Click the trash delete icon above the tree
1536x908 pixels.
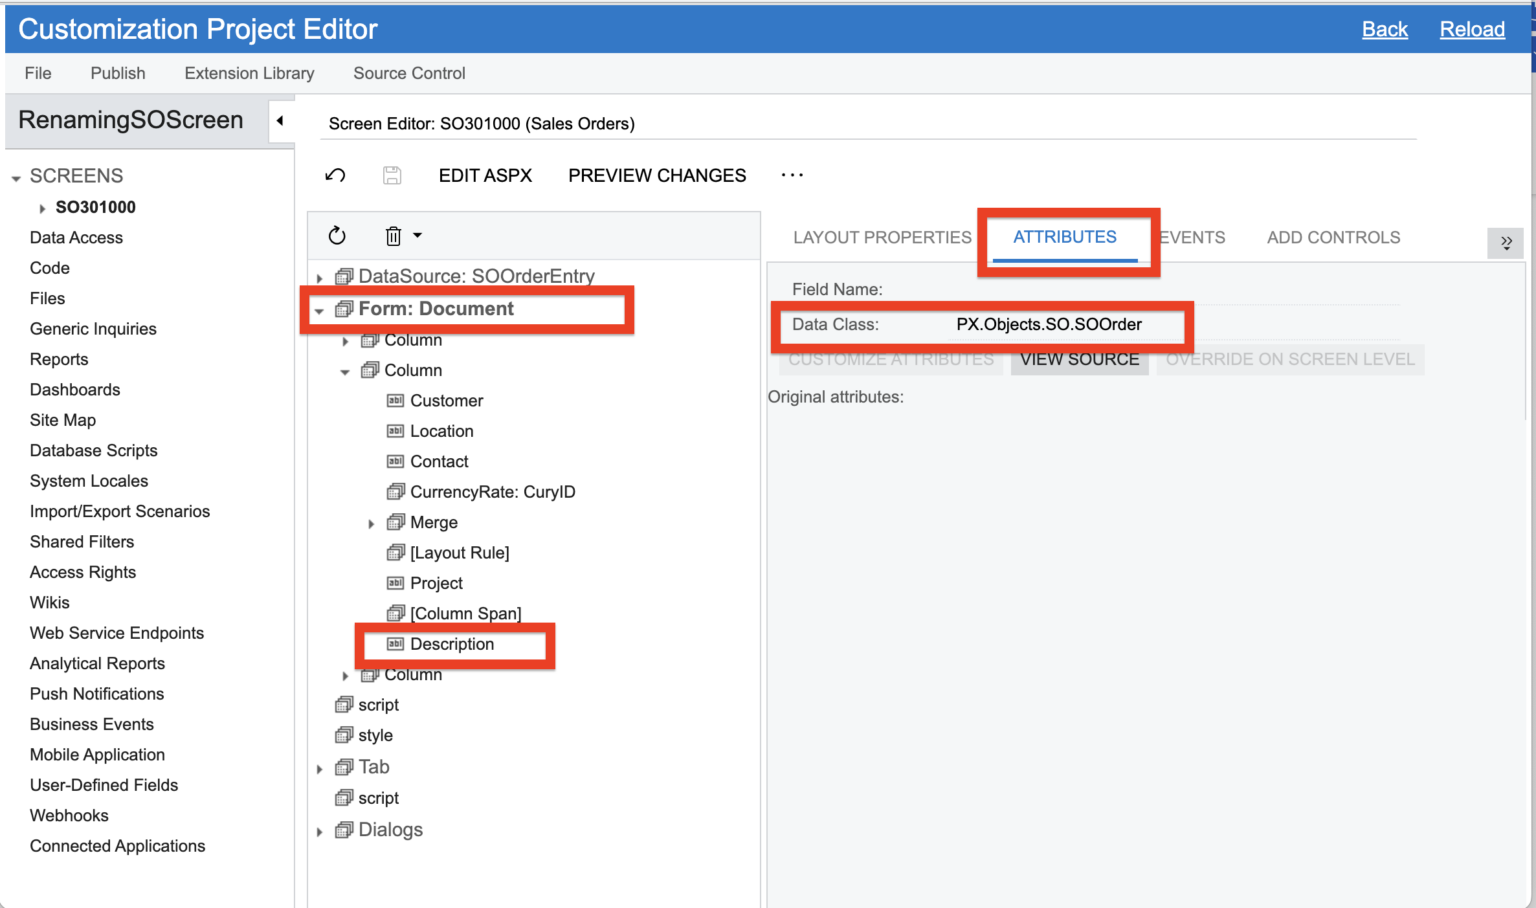[393, 236]
